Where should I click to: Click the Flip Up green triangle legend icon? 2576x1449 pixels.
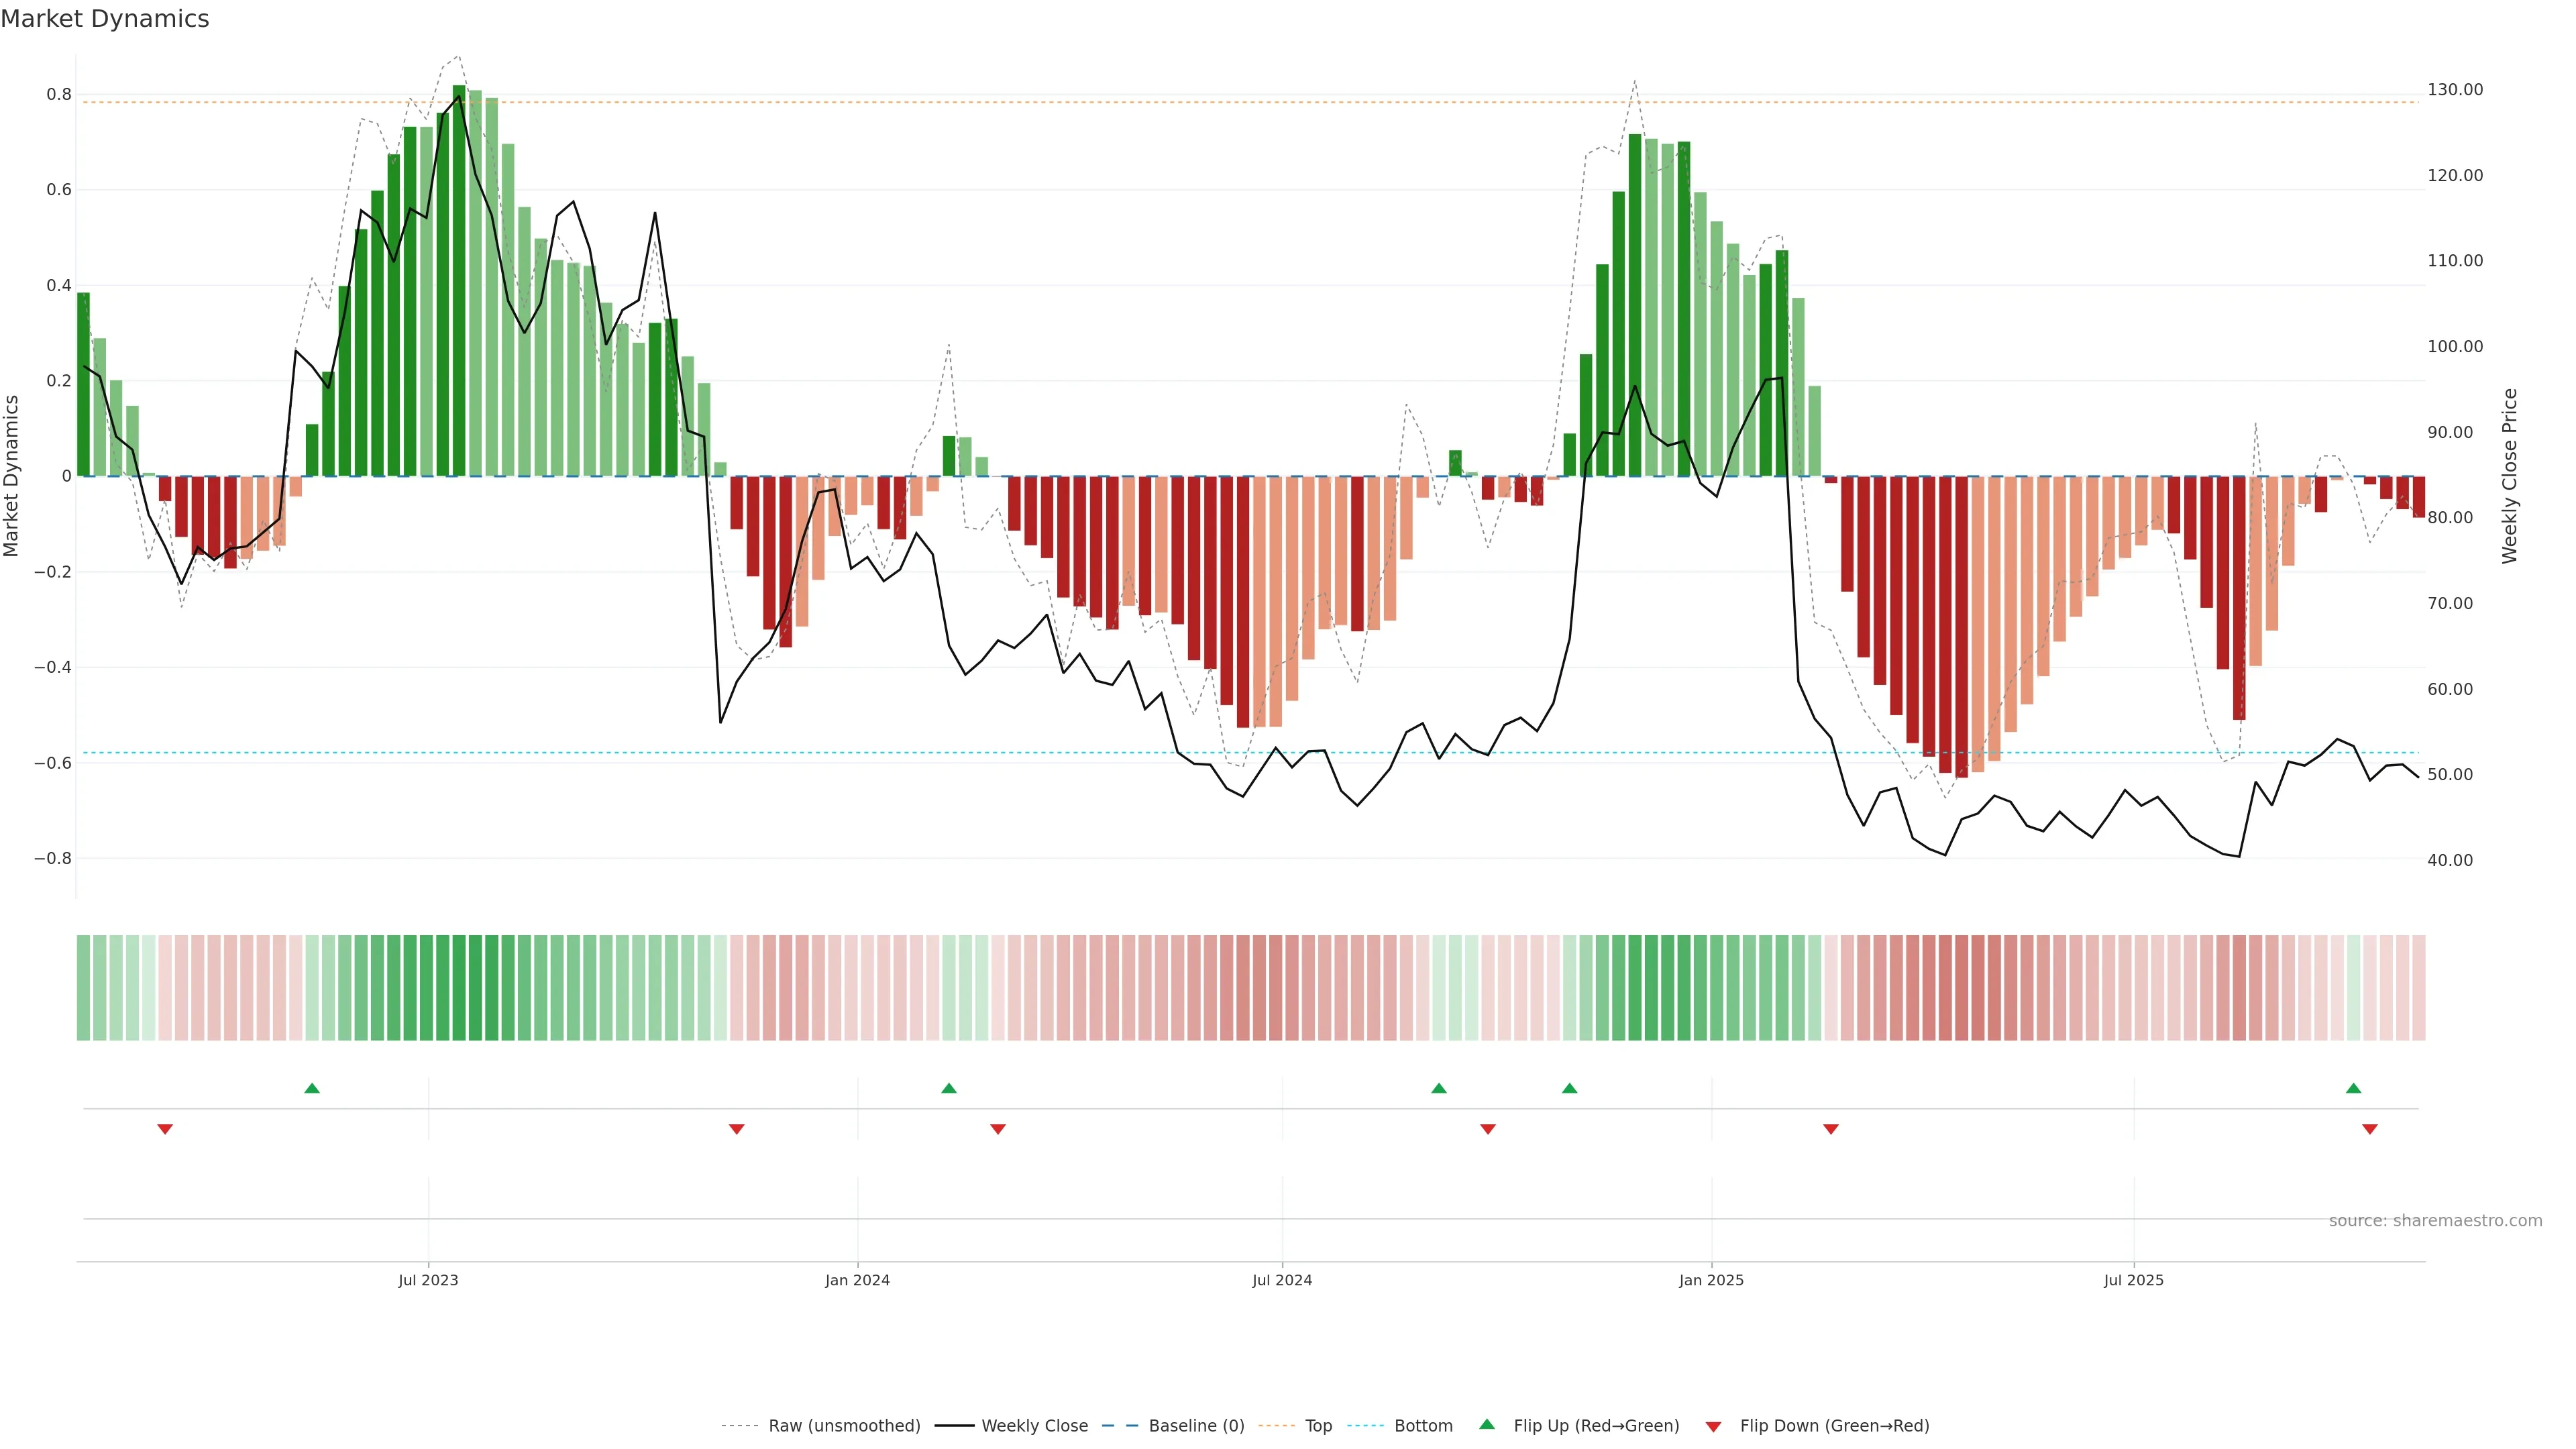pos(1486,1424)
